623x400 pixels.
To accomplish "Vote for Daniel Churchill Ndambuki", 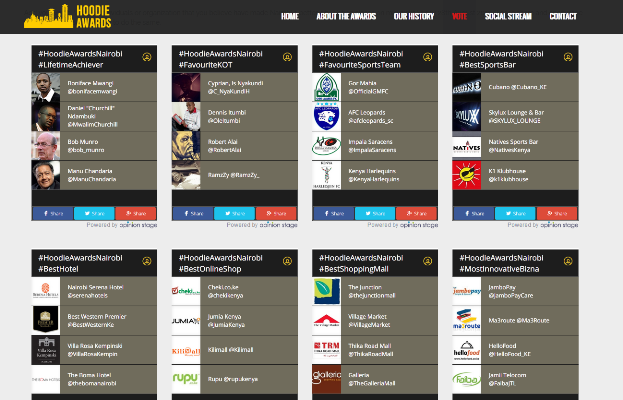I will coord(94,116).
